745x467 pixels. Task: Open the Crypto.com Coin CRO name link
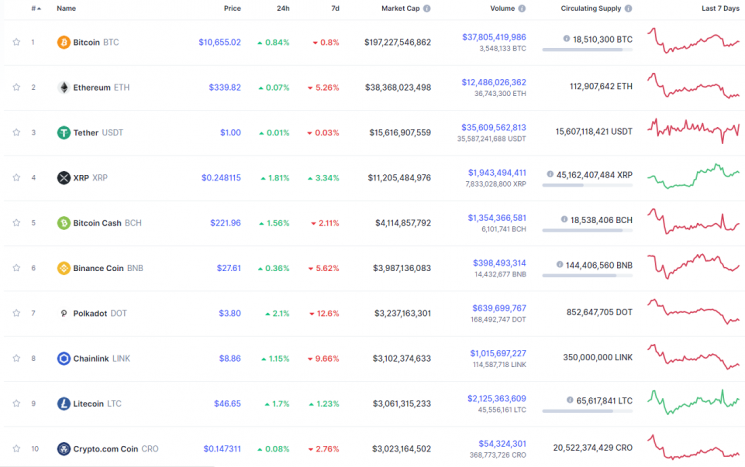point(116,448)
